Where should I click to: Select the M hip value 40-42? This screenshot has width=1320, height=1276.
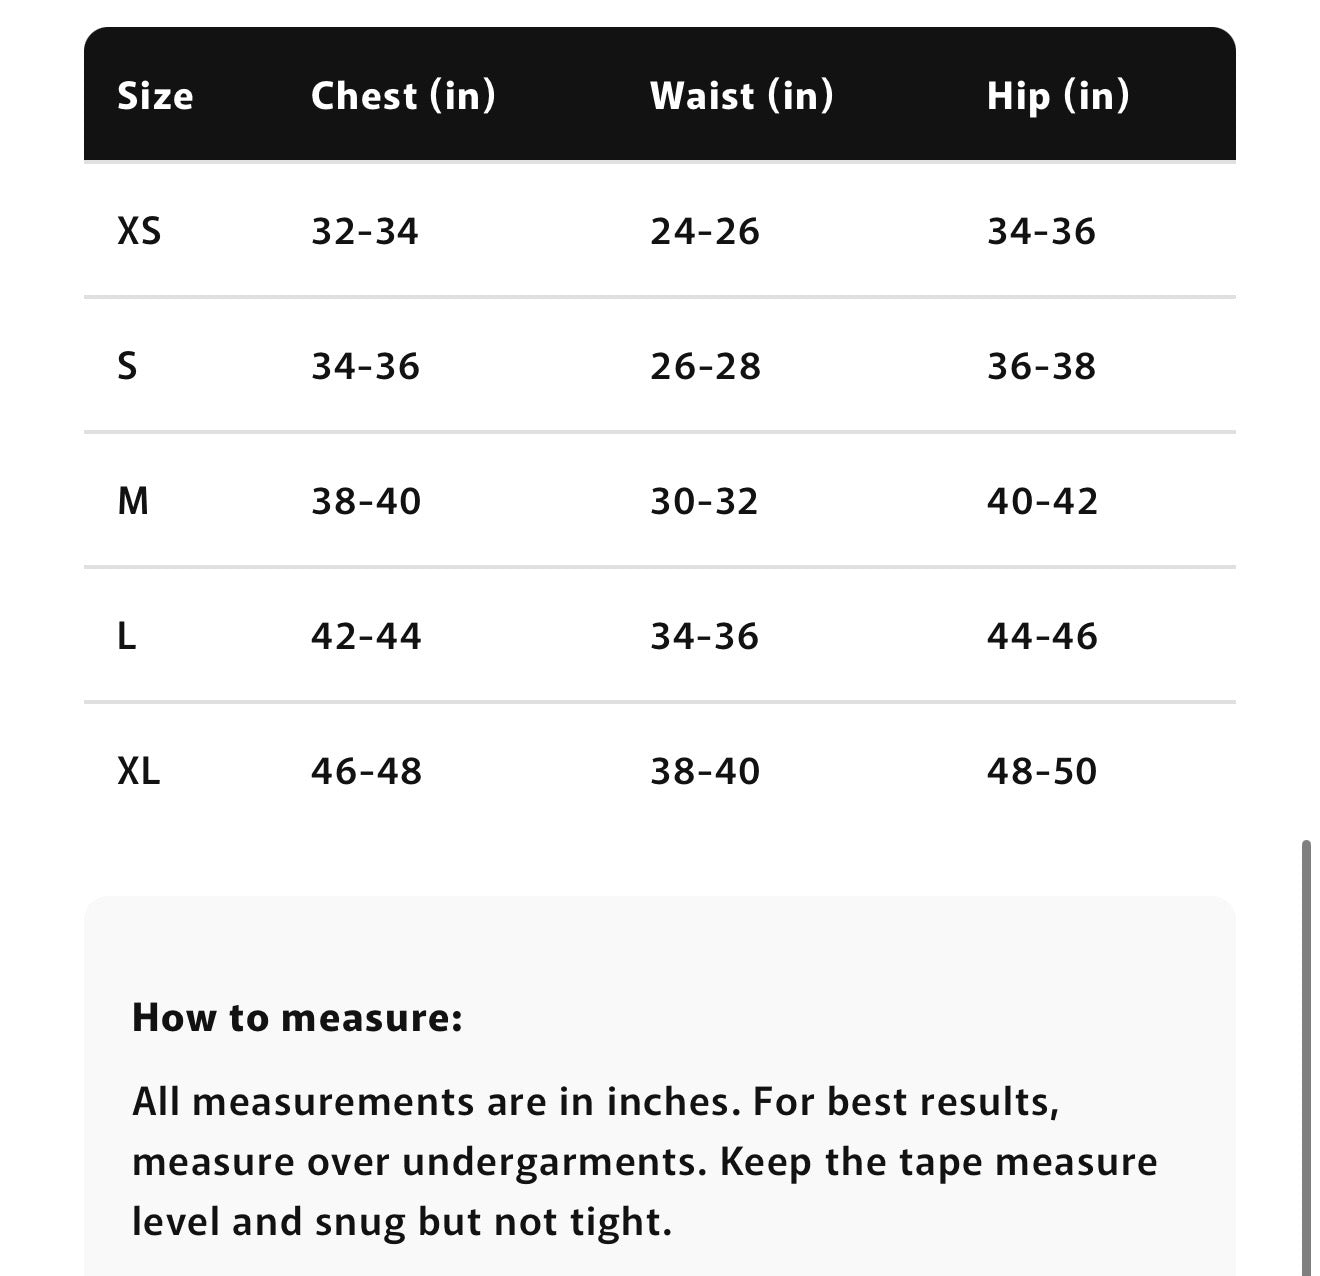click(1042, 501)
